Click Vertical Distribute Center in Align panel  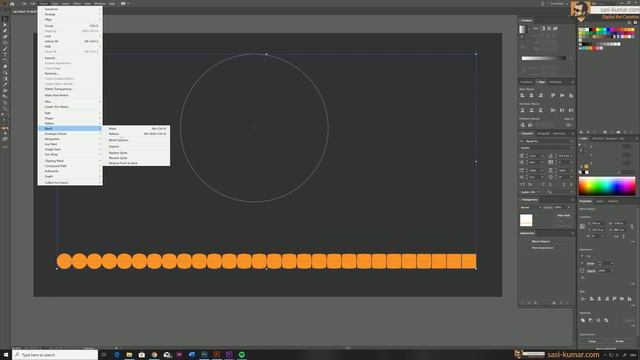[x=531, y=110]
